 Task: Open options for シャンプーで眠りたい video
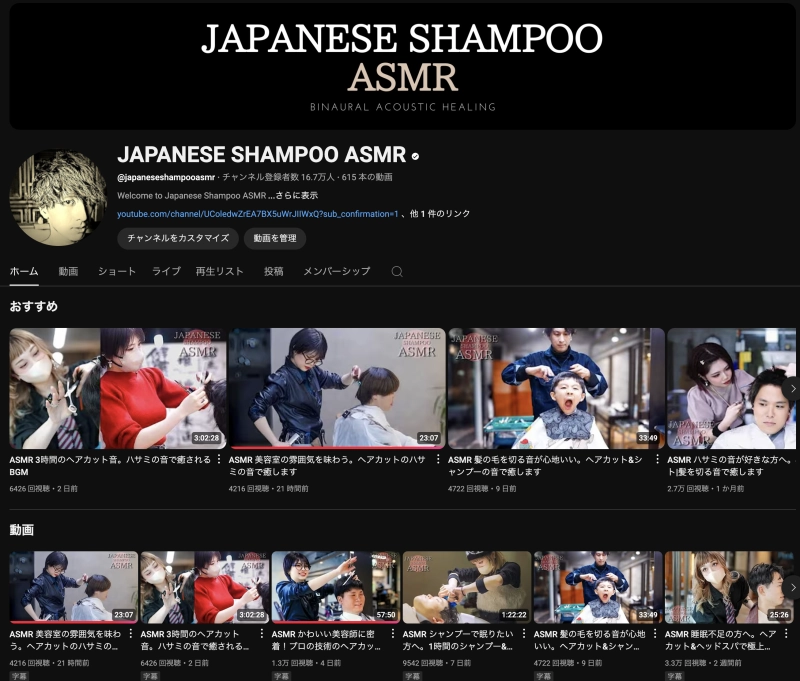click(x=524, y=634)
